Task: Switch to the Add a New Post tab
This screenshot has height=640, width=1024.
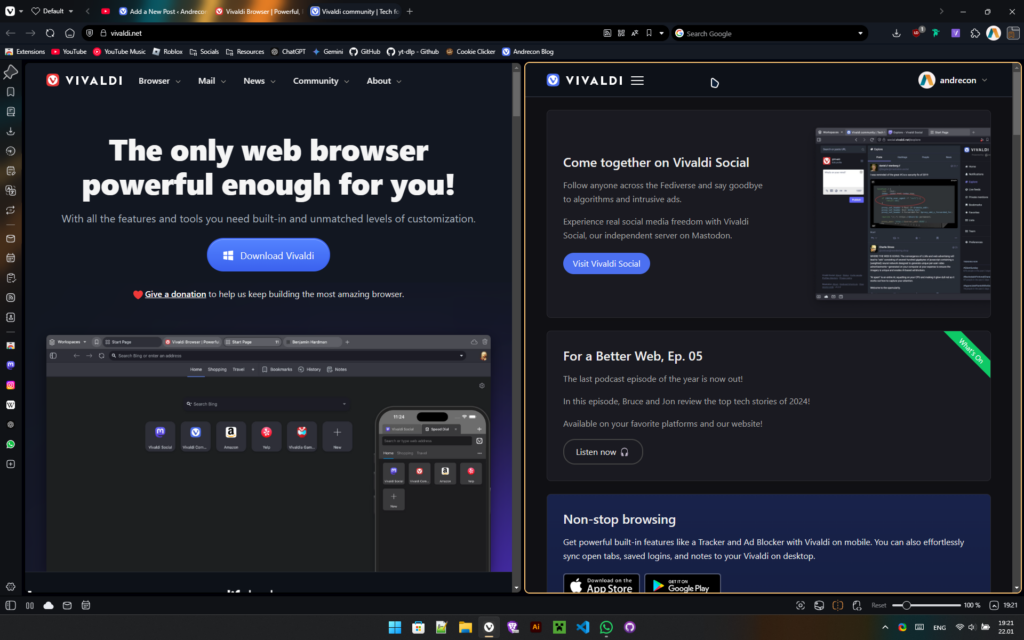Action: coord(162,11)
